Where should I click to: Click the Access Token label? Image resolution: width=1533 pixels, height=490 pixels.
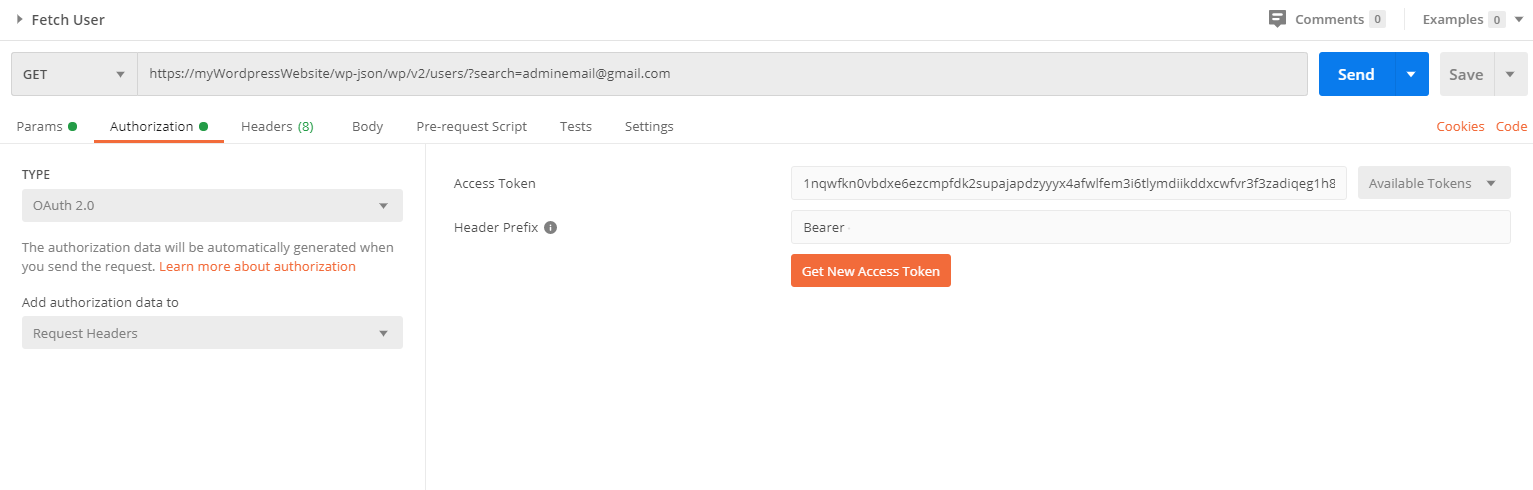[495, 183]
